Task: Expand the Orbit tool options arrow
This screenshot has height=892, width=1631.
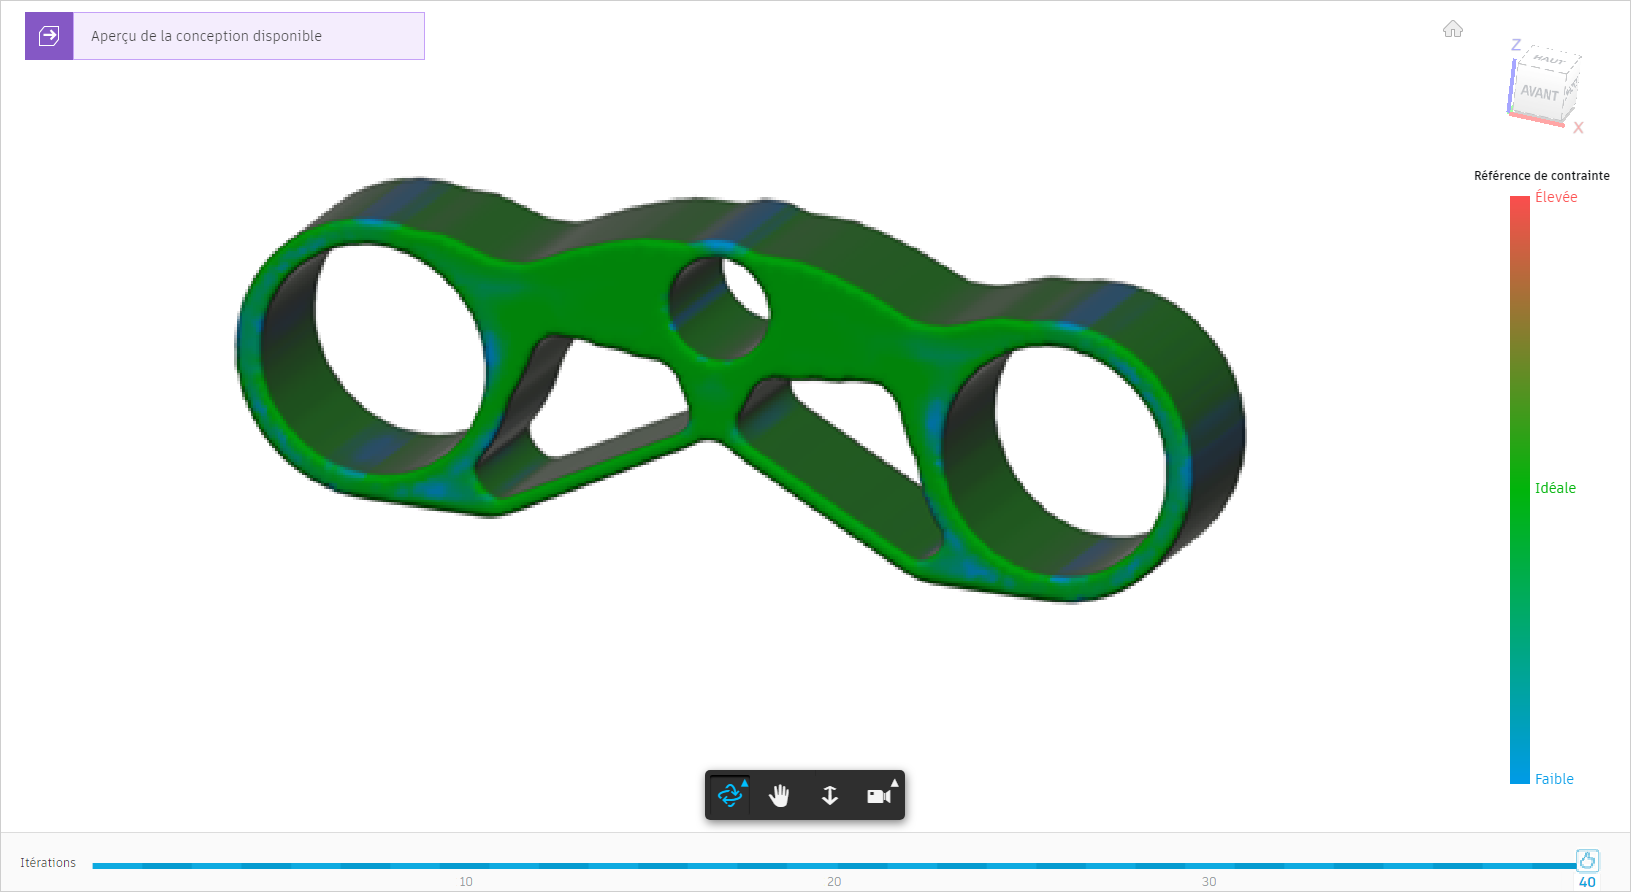Action: (745, 782)
